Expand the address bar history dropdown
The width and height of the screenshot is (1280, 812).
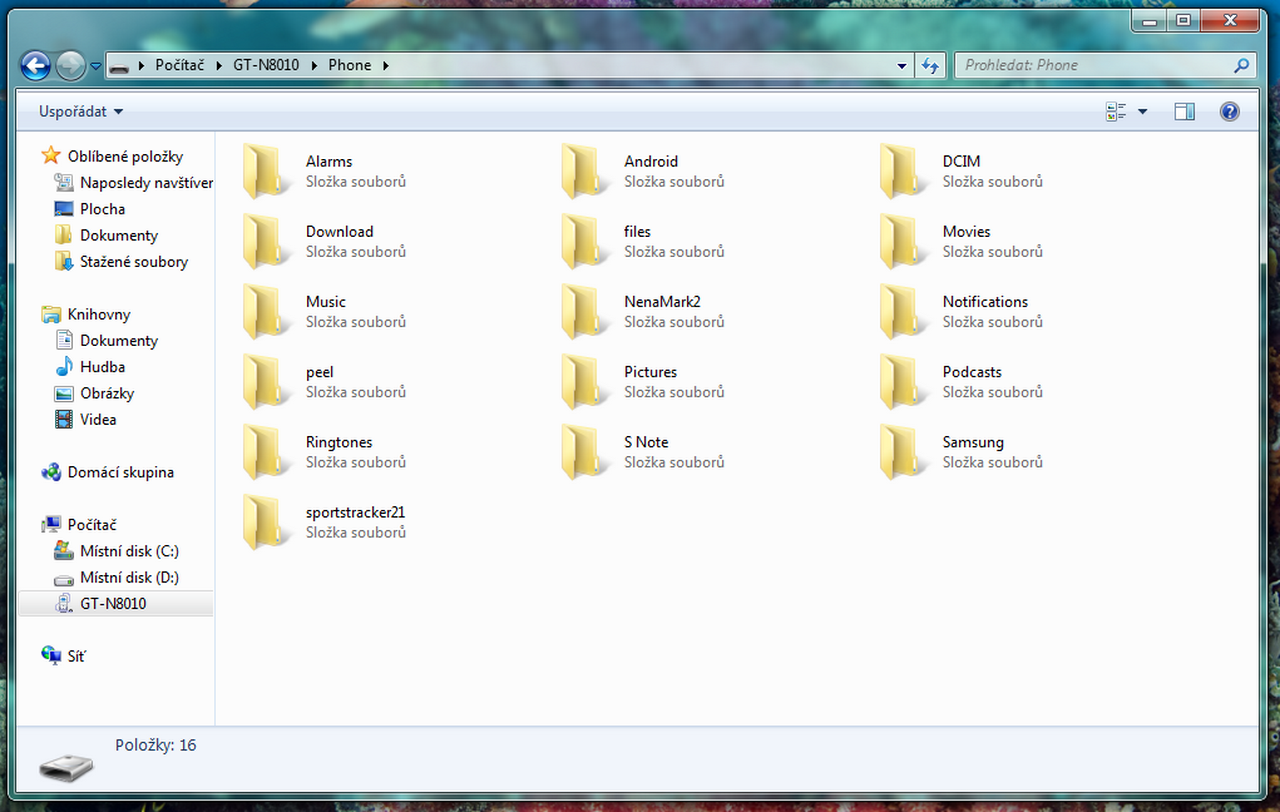point(902,66)
